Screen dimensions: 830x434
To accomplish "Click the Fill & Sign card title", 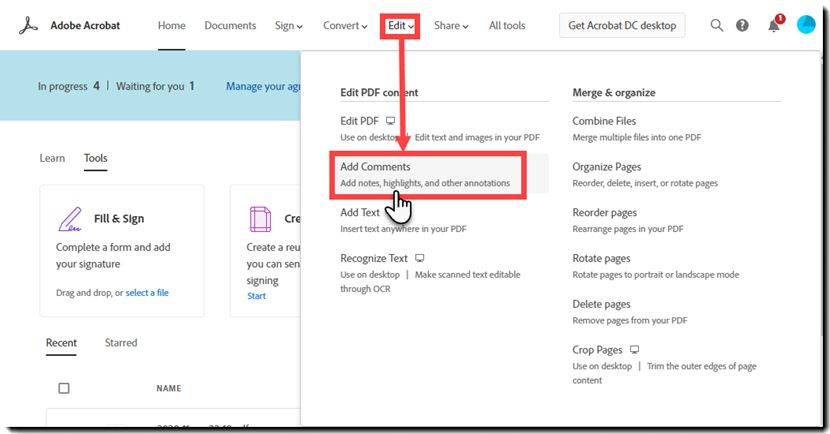I will (119, 219).
